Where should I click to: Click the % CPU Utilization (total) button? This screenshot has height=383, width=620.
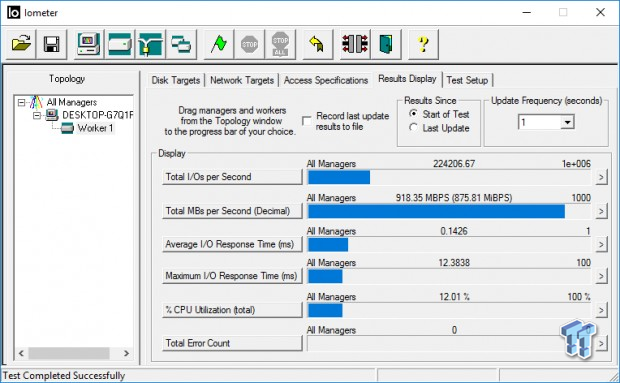(232, 309)
